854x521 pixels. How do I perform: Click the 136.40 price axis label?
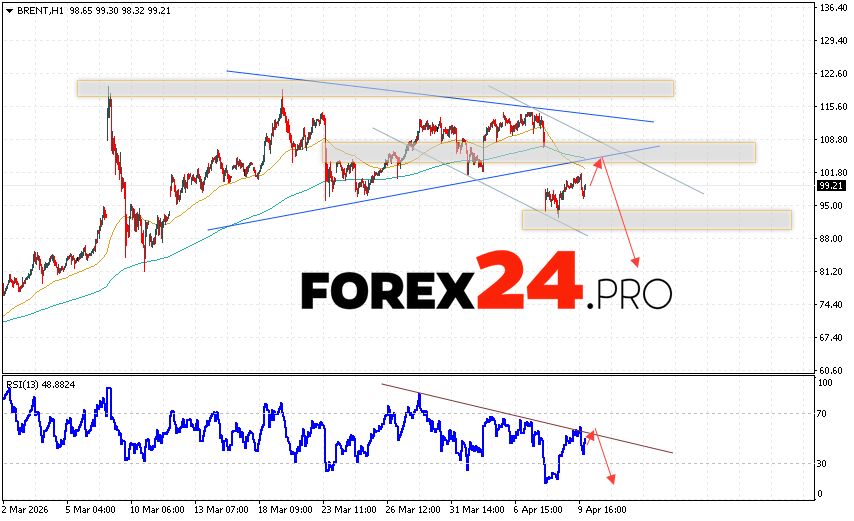pos(832,8)
